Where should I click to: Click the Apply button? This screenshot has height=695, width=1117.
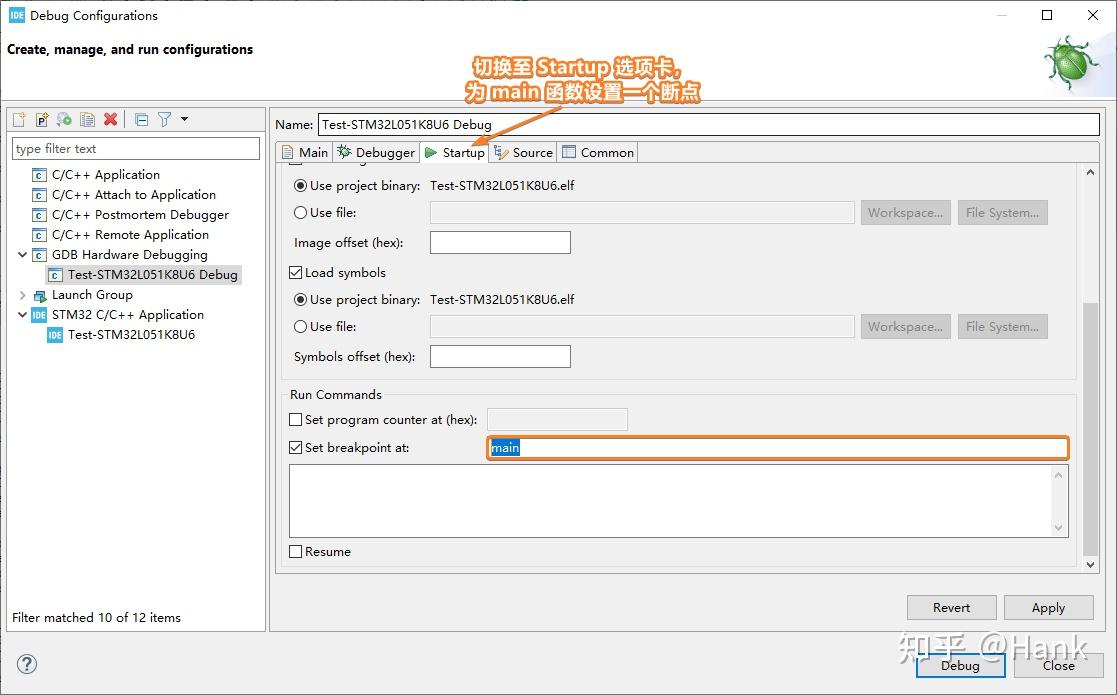tap(1048, 607)
